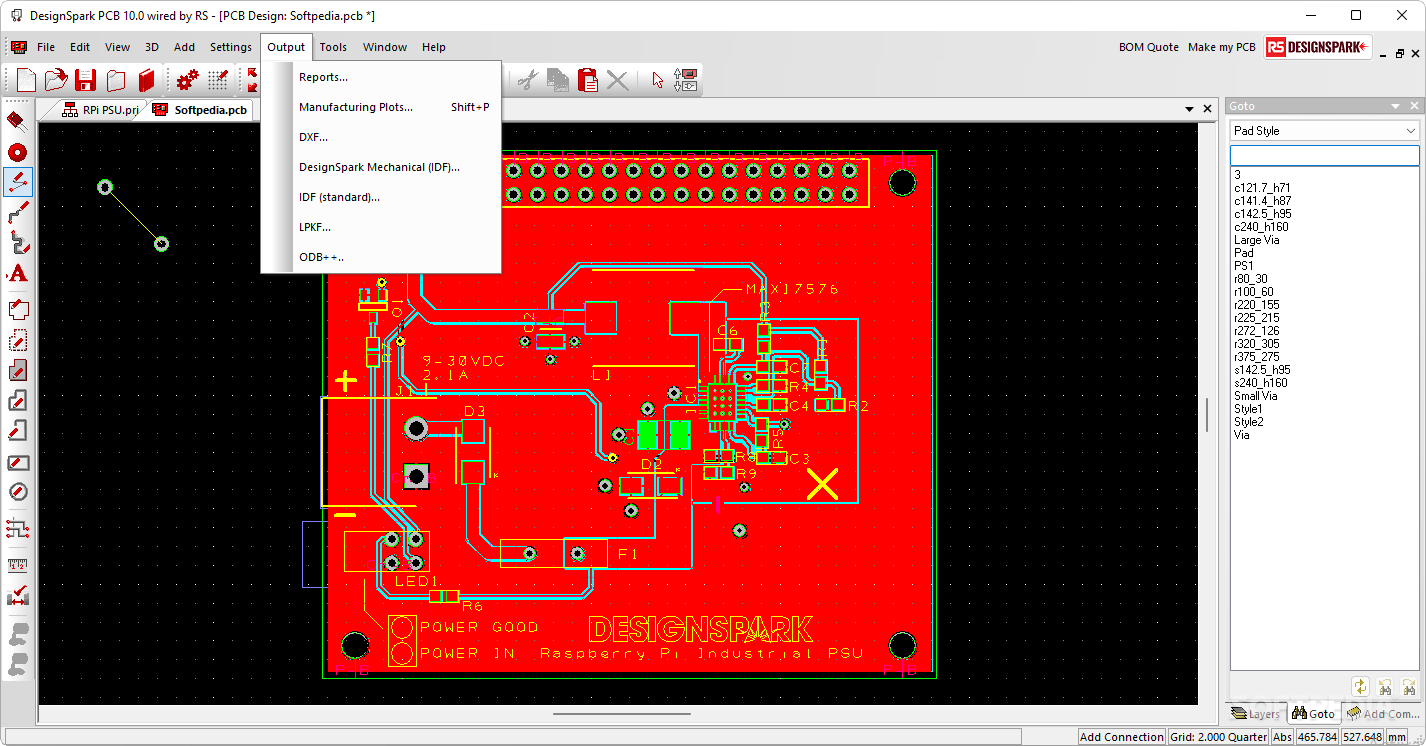Select the Add Board outline tool
This screenshot has height=746, width=1426.
click(x=17, y=309)
